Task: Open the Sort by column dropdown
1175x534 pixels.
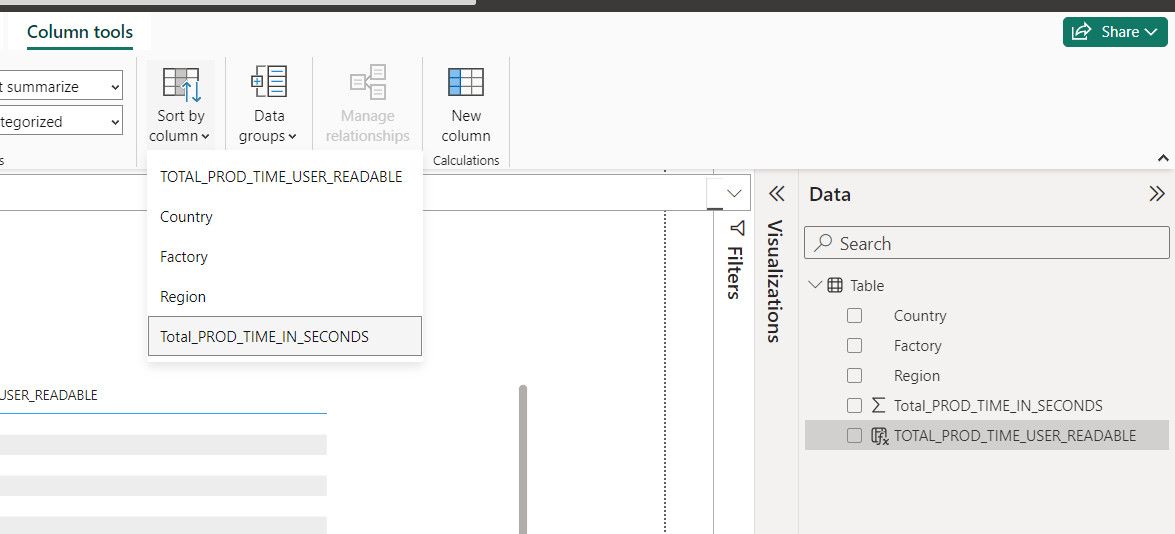Action: (181, 105)
